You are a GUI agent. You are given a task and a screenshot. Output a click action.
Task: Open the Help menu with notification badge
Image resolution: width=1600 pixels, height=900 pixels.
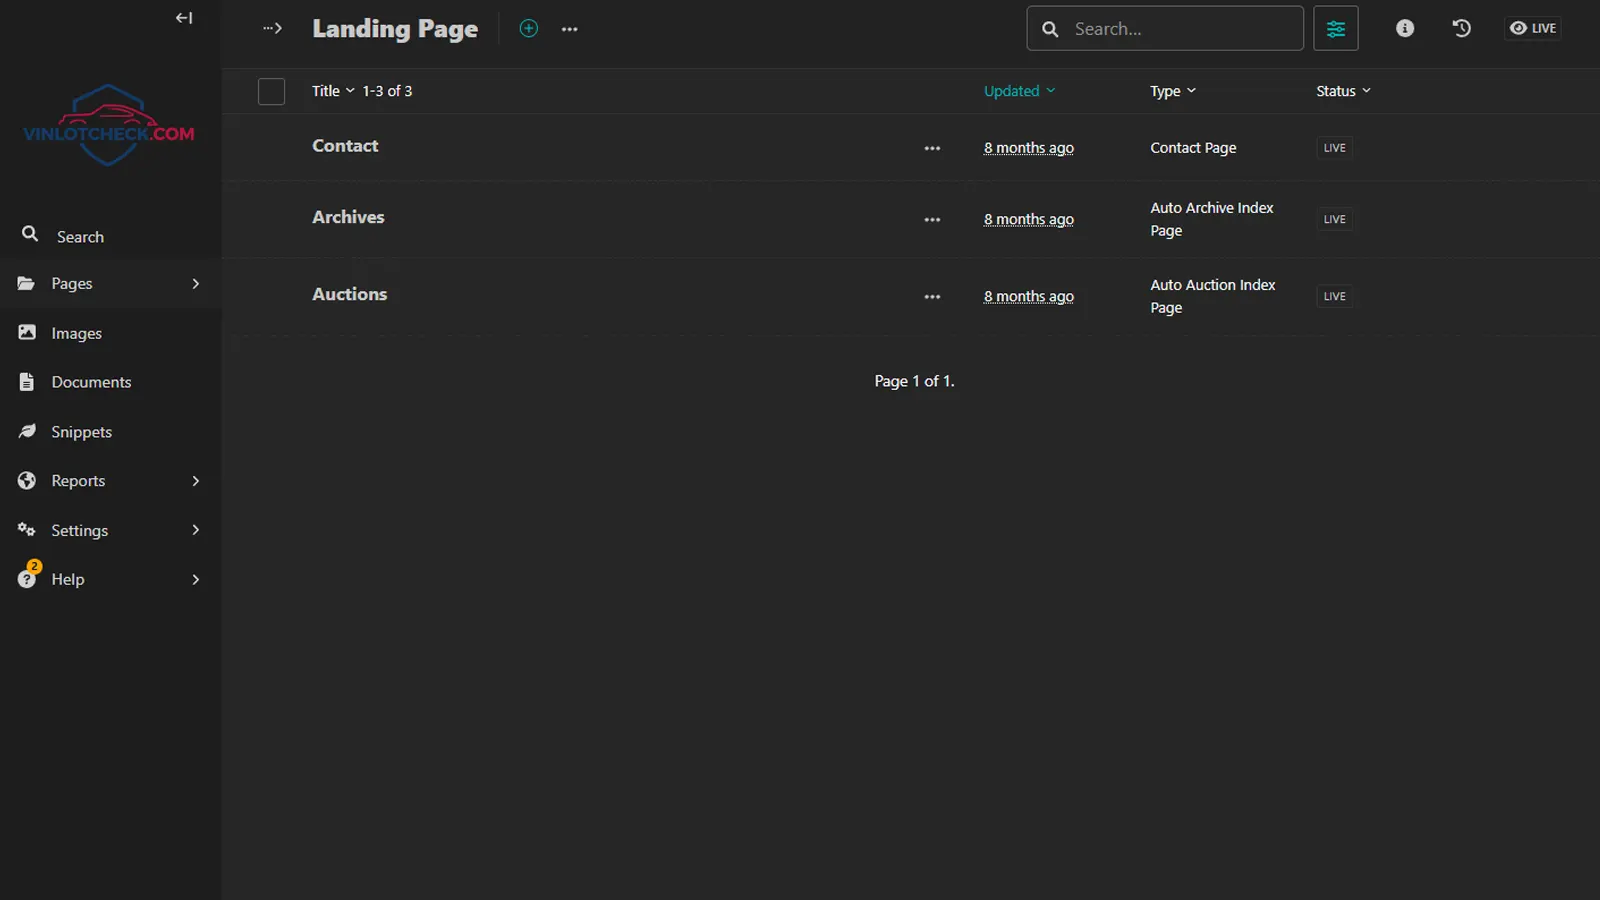[x=67, y=578]
